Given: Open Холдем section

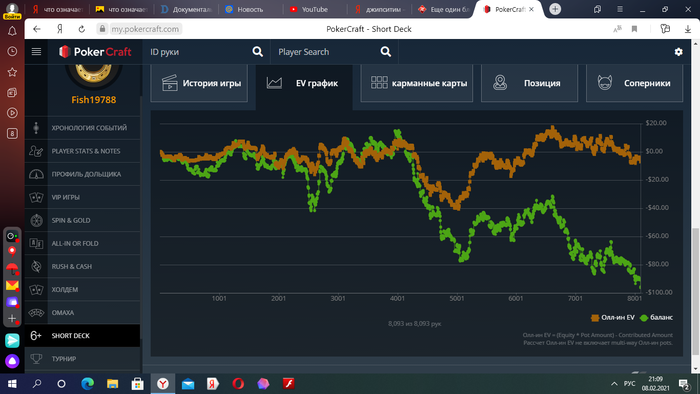Looking at the screenshot, I should [83, 290].
